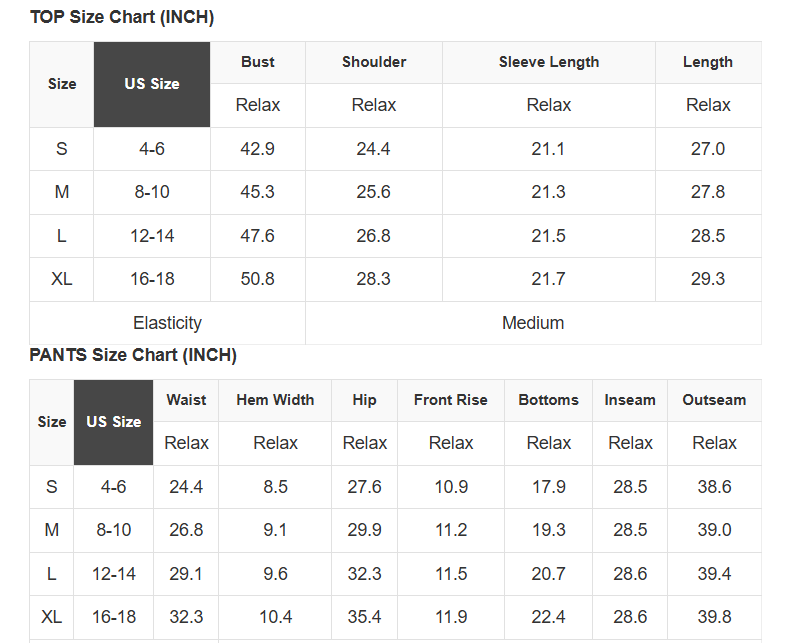793x643 pixels.
Task: Click the Sleeve Length column header
Action: [549, 62]
